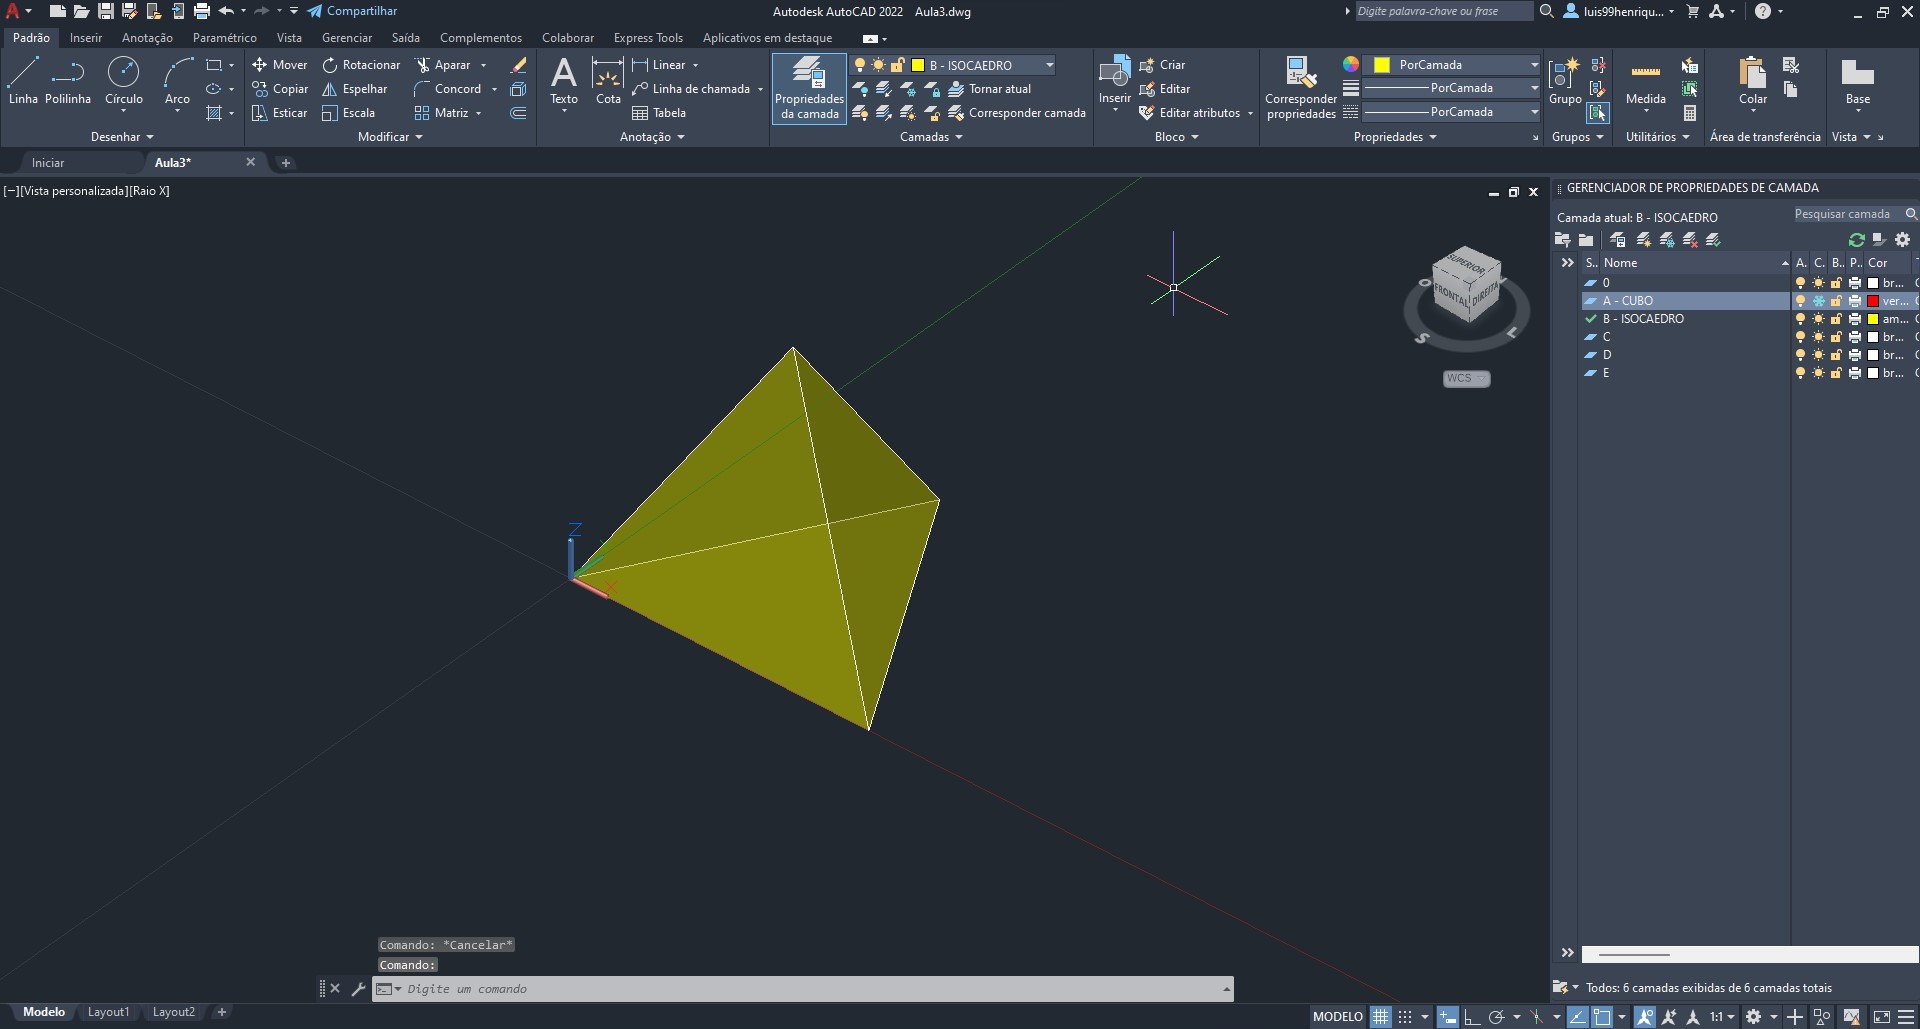Viewport: 1920px width, 1029px height.
Task: Click Editar atributos button
Action: (x=1189, y=113)
